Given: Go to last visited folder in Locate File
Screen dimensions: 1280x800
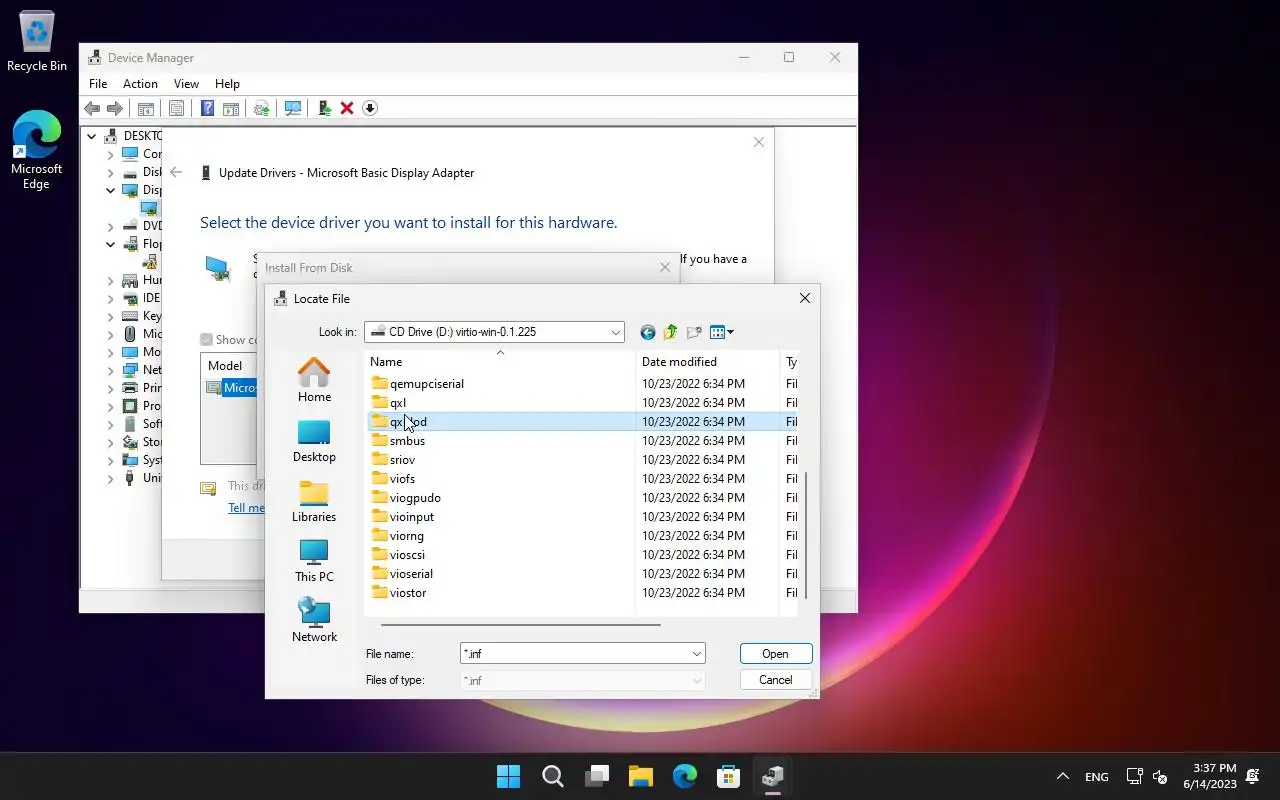Looking at the screenshot, I should (x=648, y=332).
